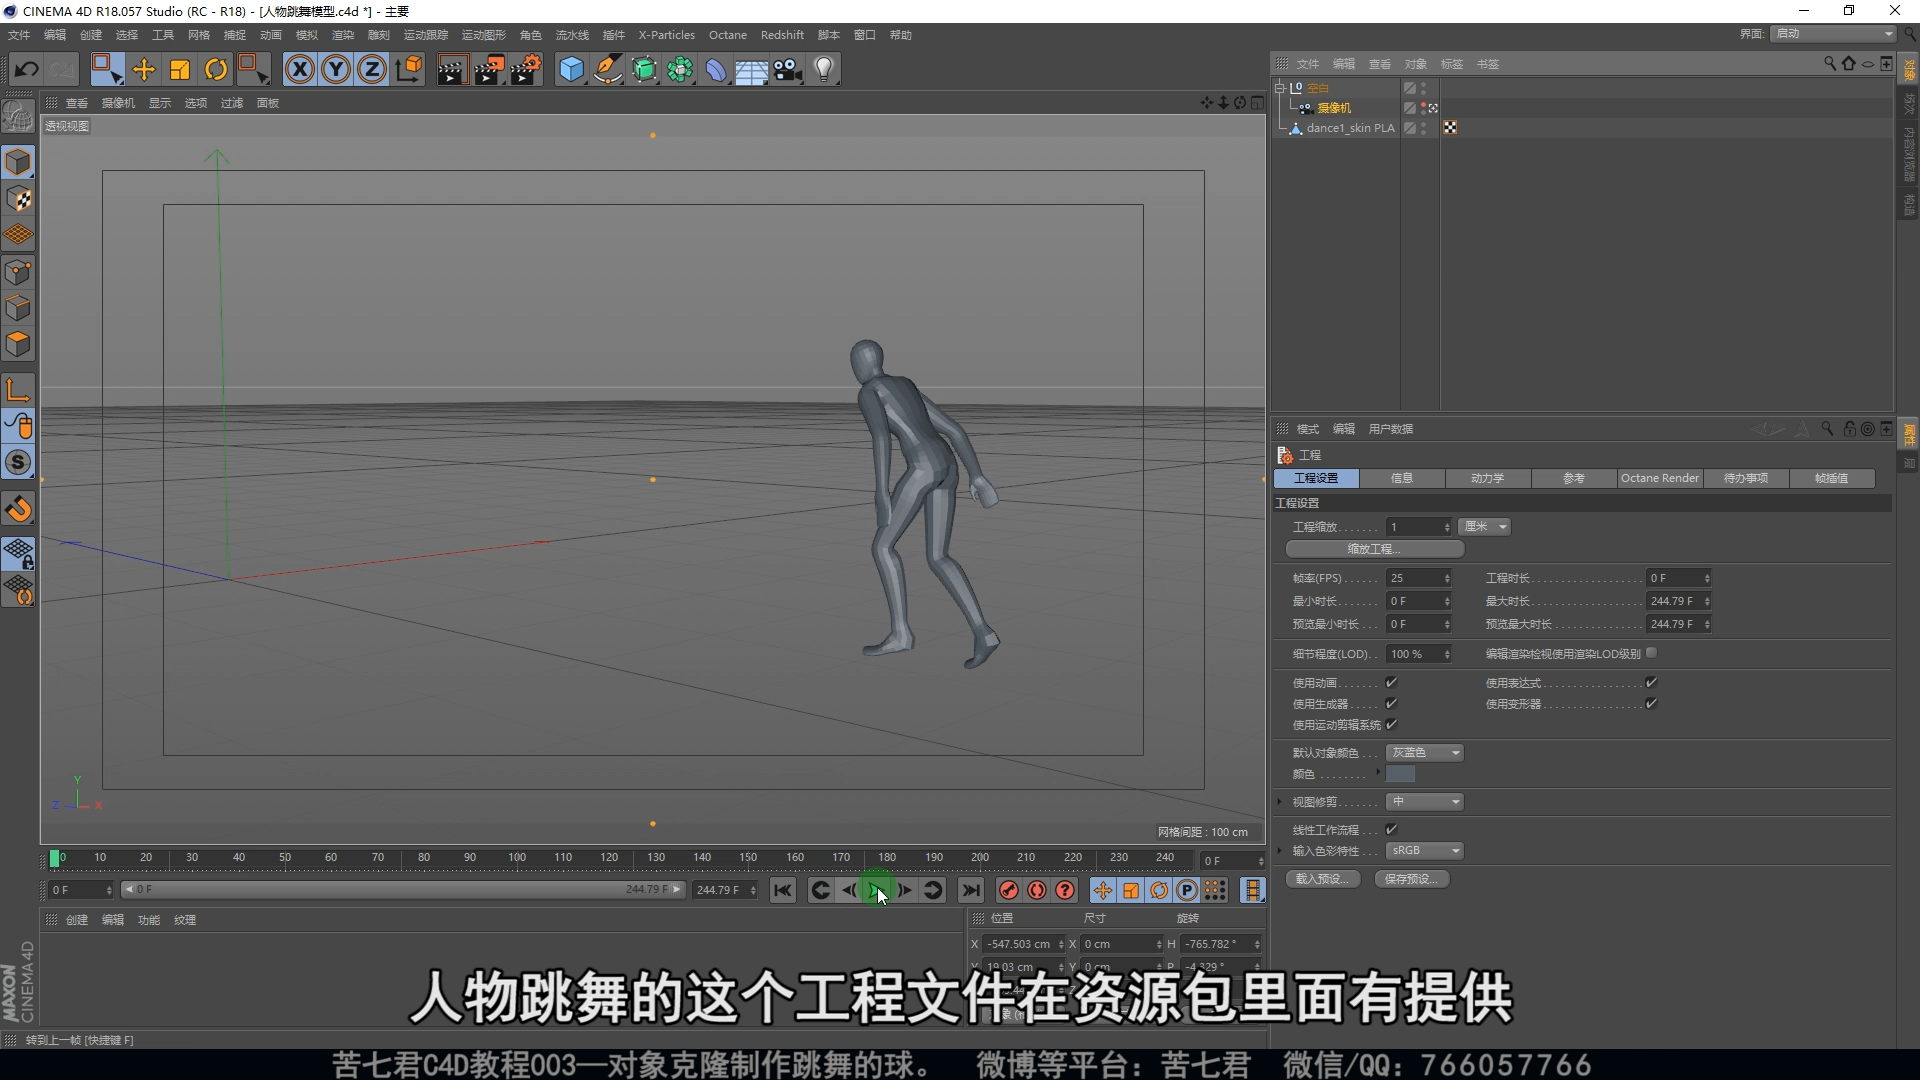Click the 载入预设 button
Screen dimensions: 1920x1080
[1322, 879]
